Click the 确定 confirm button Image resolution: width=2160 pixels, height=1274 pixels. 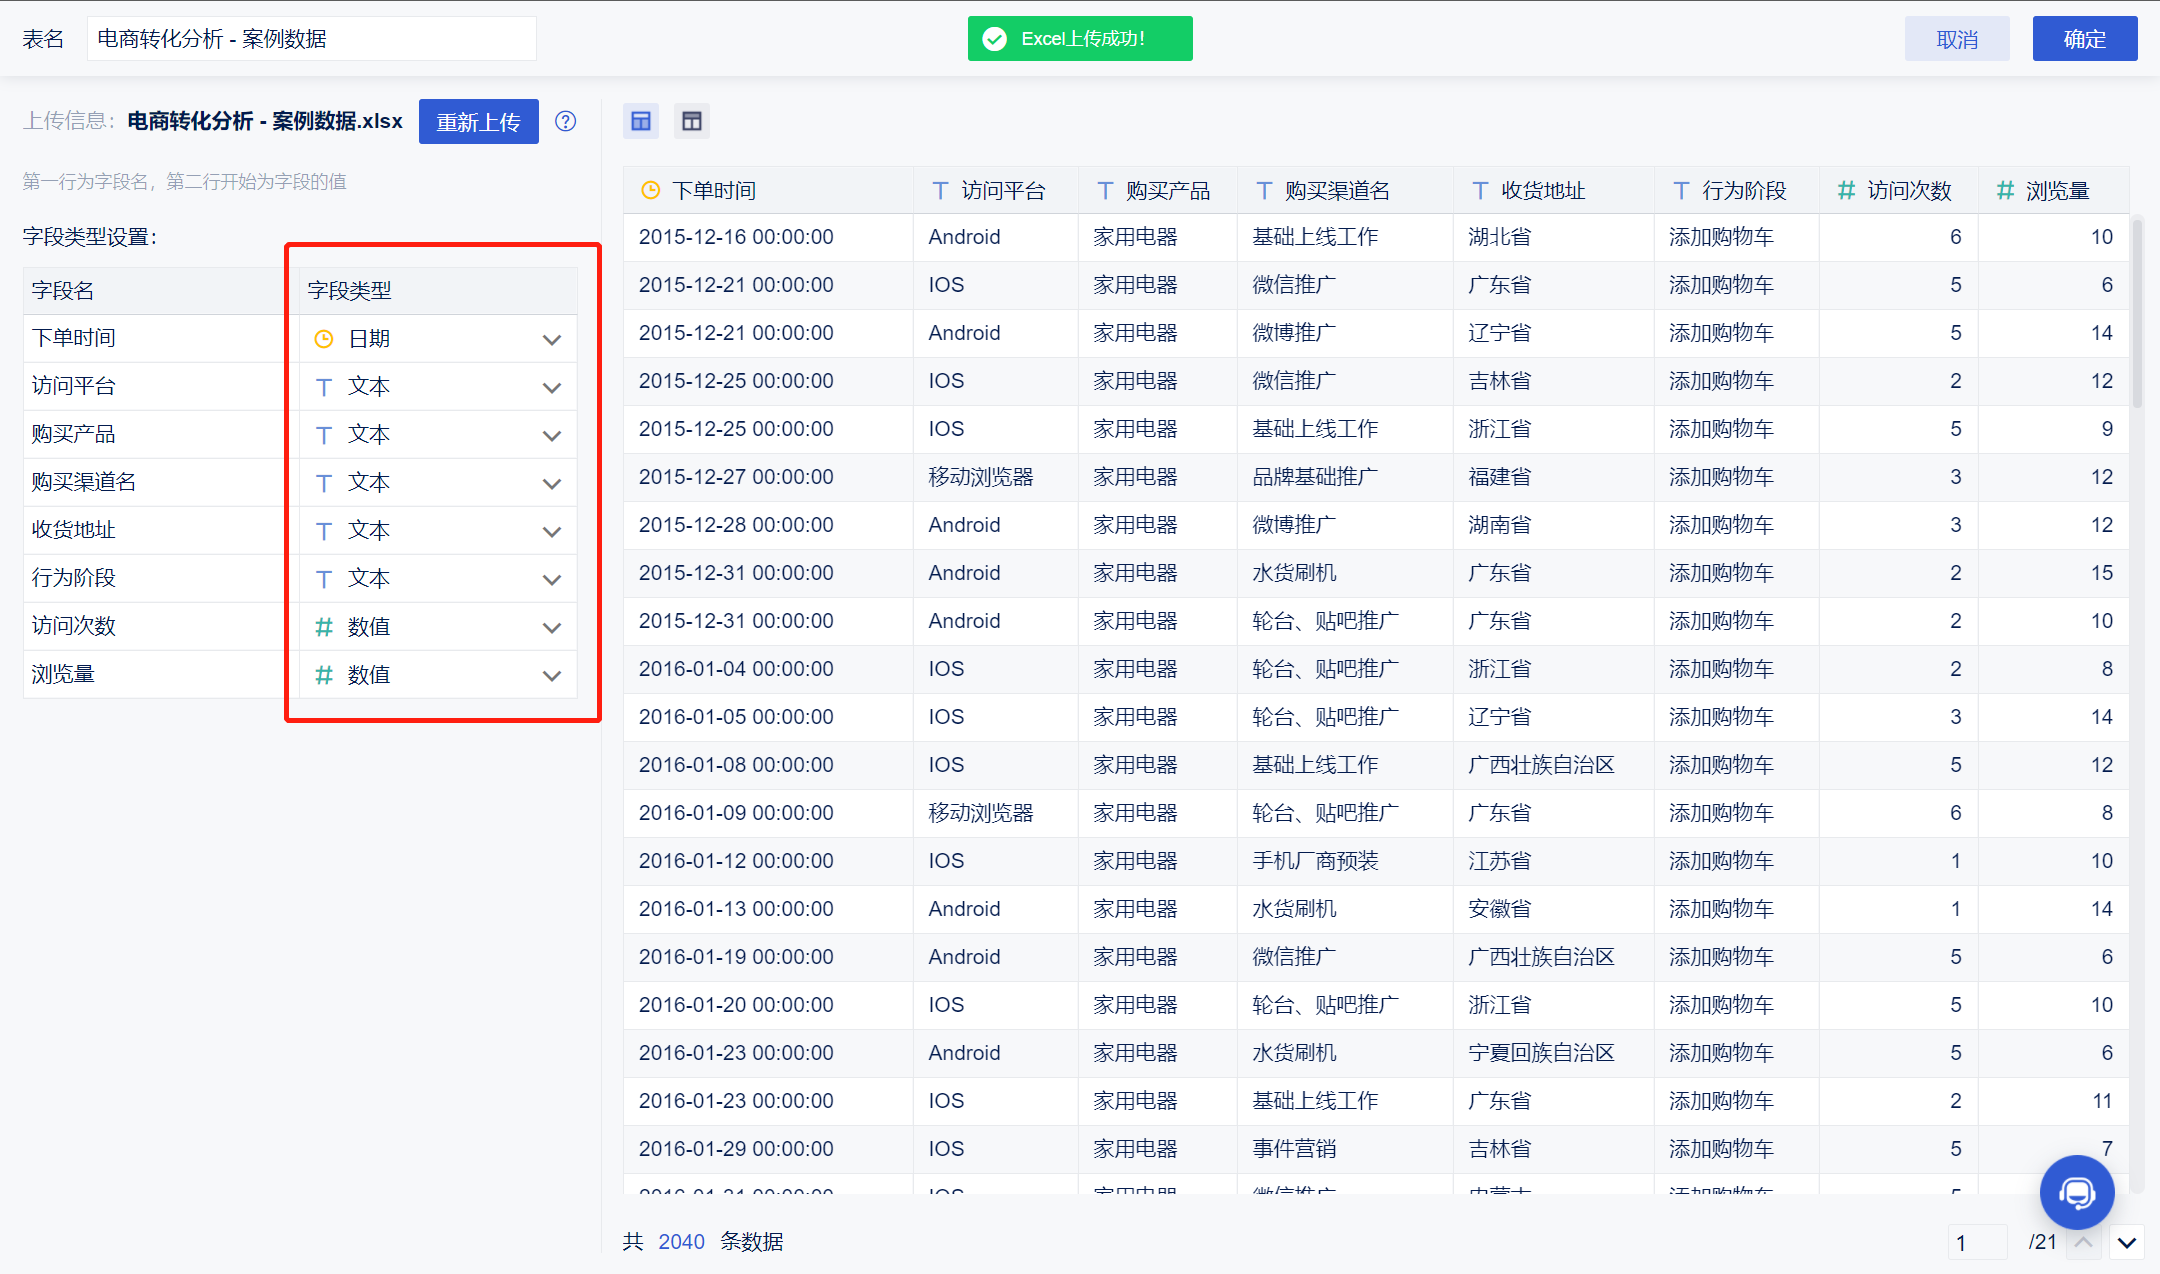[2084, 39]
